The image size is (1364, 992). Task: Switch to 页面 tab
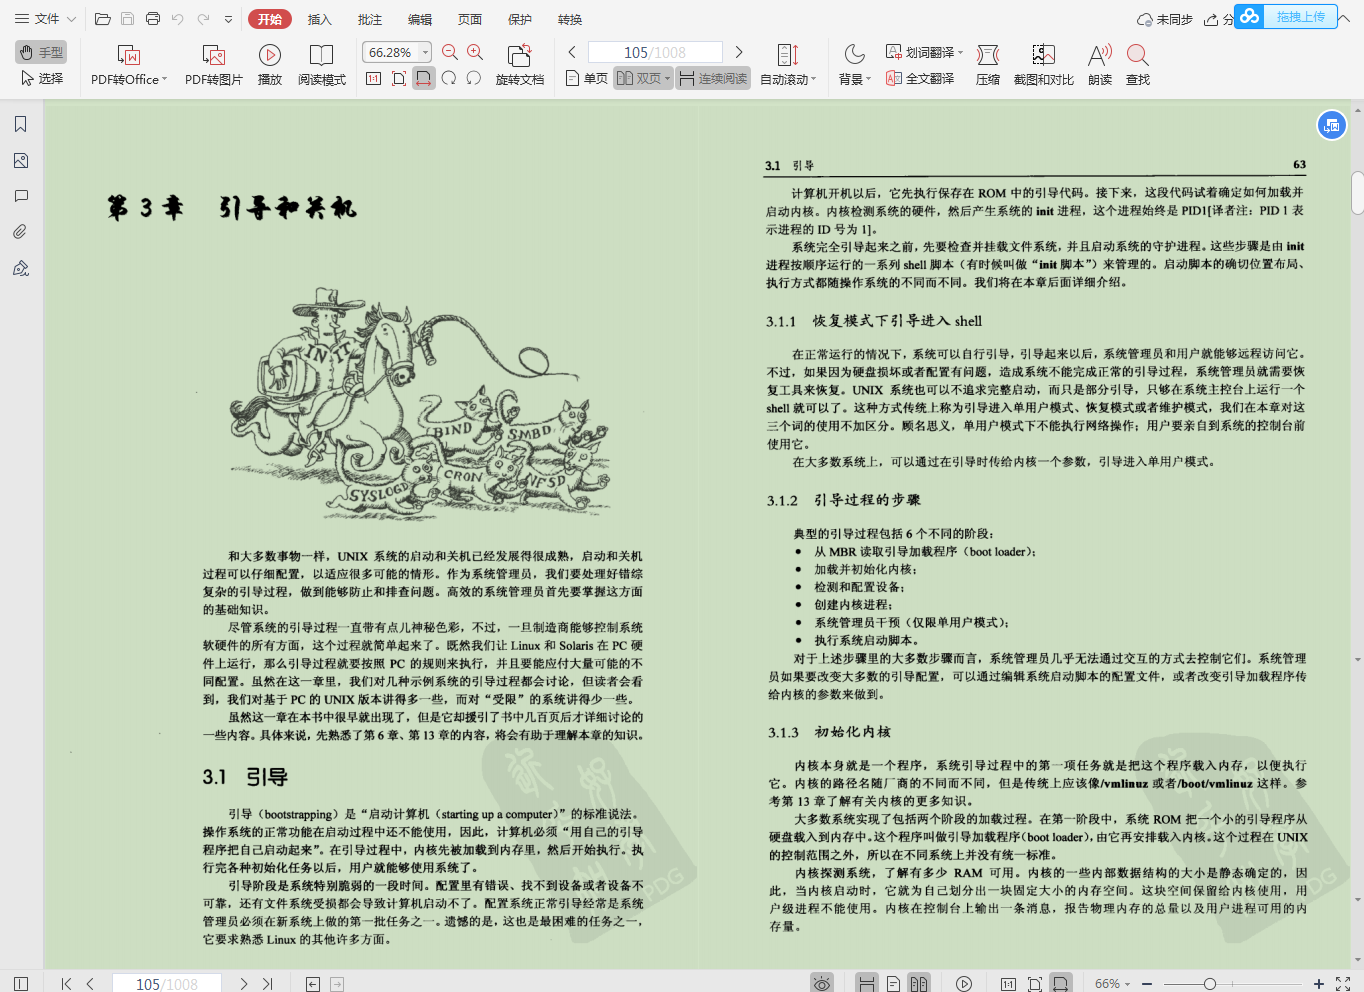click(x=470, y=19)
